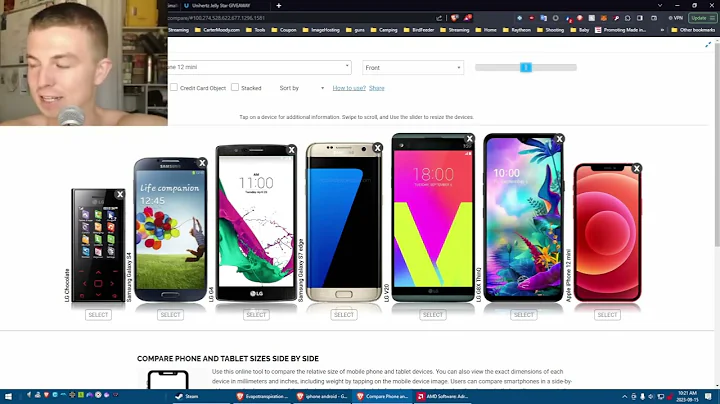
Task: Click the translate extension icon in toolbar
Action: point(544,18)
